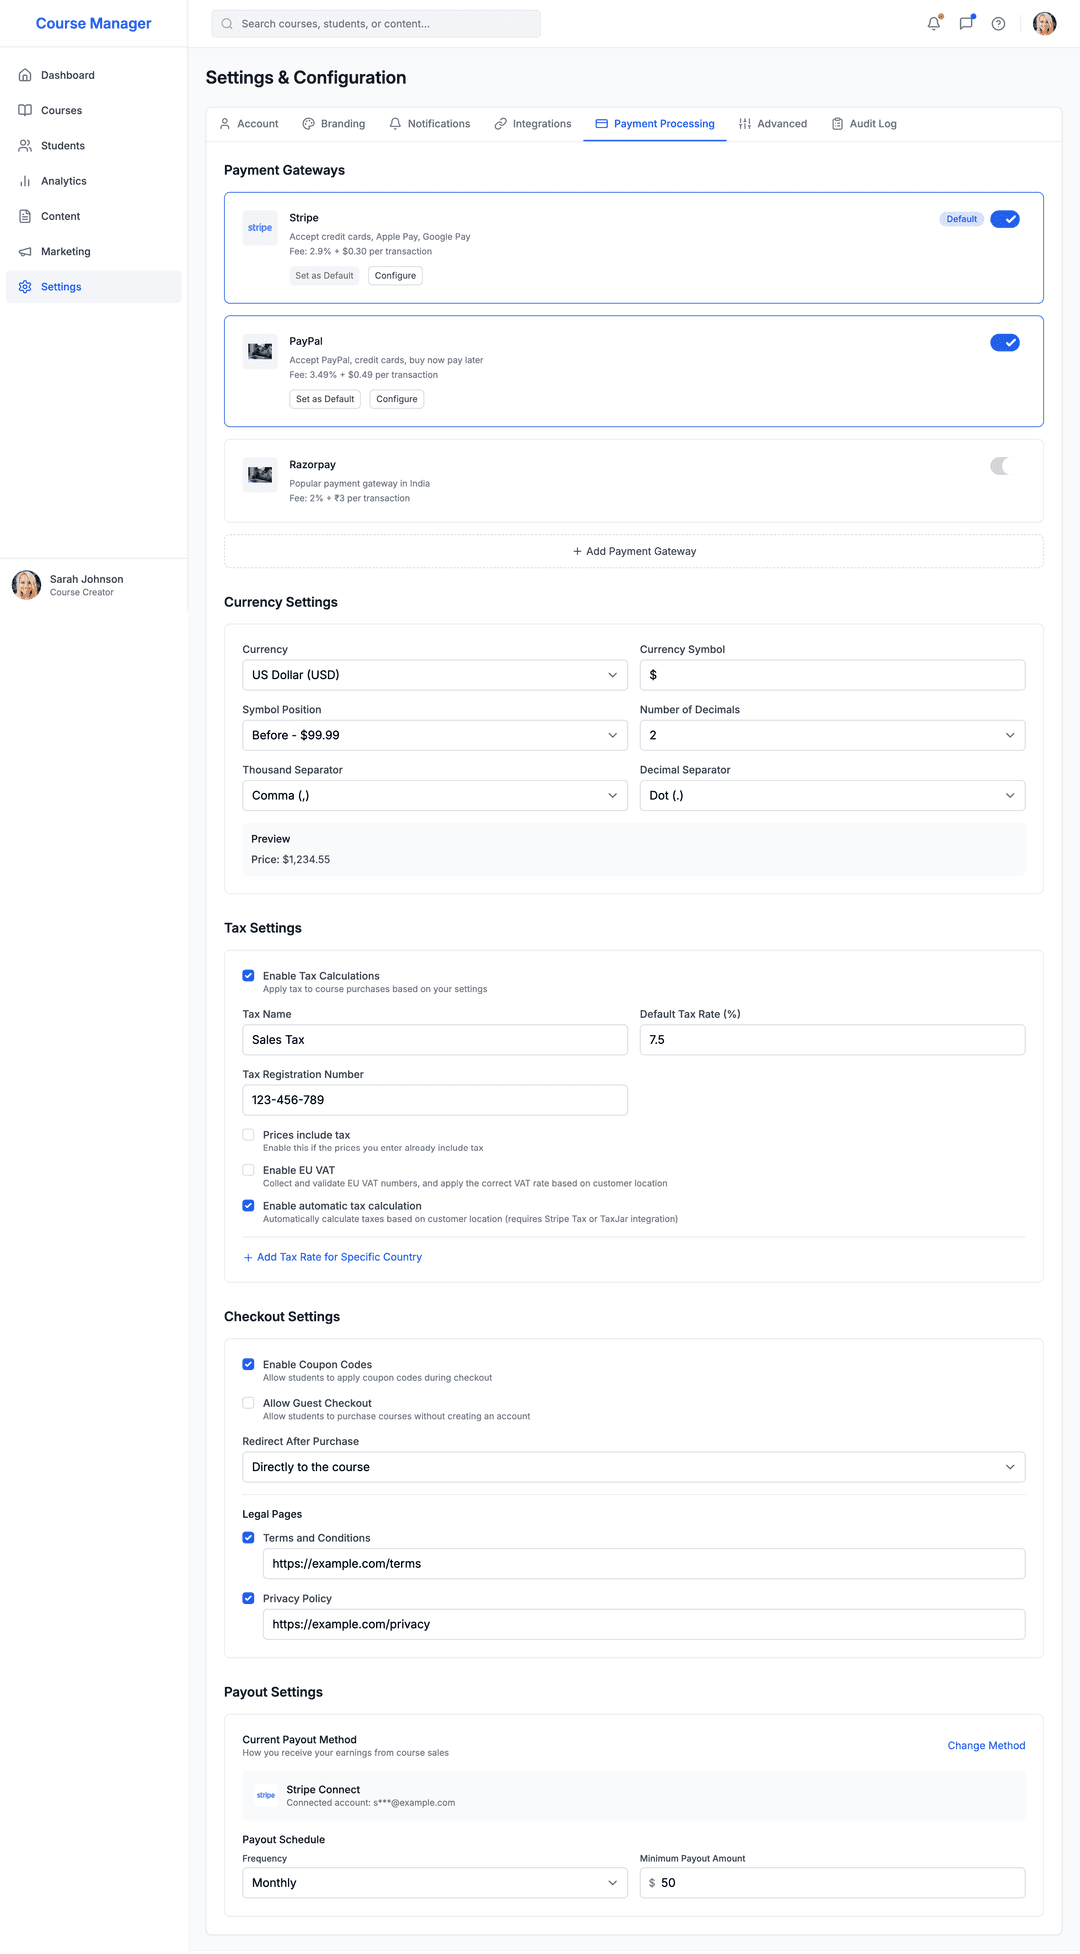Click the Dashboard home icon in sidebar
The height and width of the screenshot is (1954, 1080).
[x=25, y=75]
